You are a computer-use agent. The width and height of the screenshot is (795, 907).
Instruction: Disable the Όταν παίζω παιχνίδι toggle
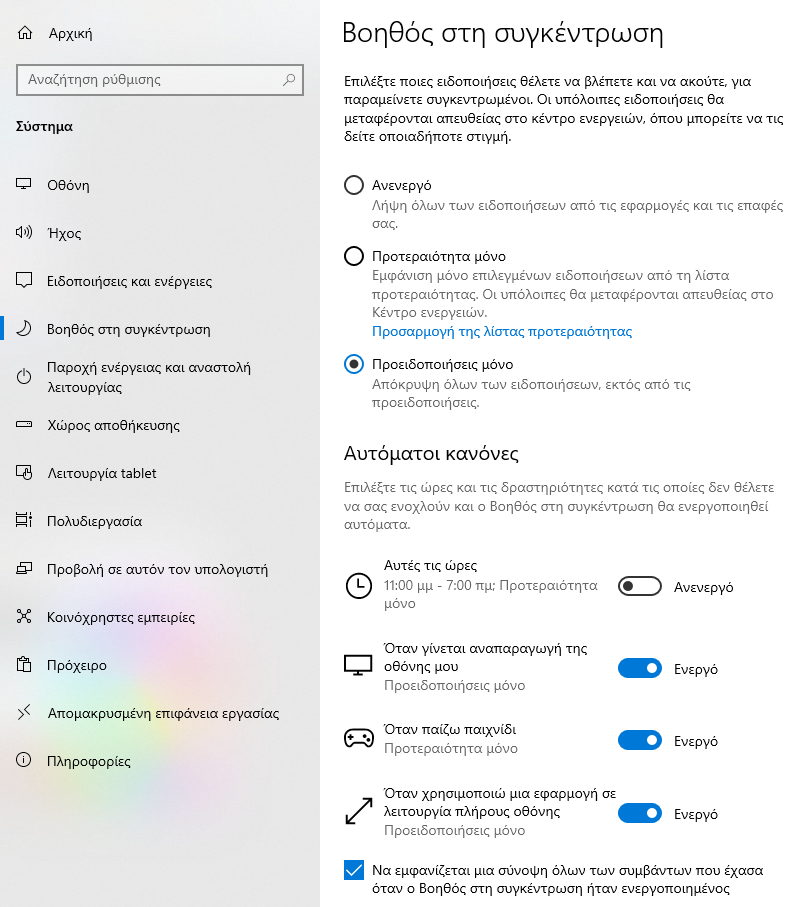(639, 740)
